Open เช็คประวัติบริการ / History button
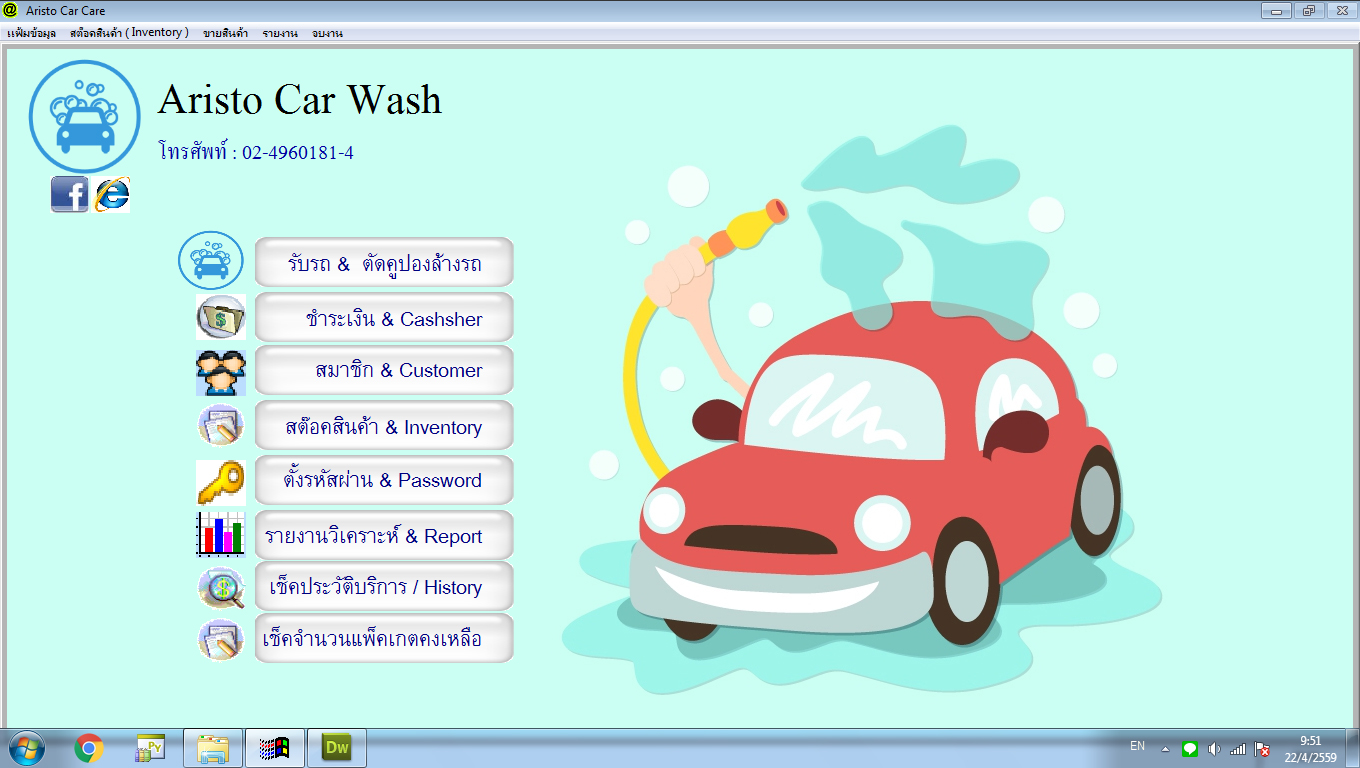The height and width of the screenshot is (768, 1360). coord(384,586)
